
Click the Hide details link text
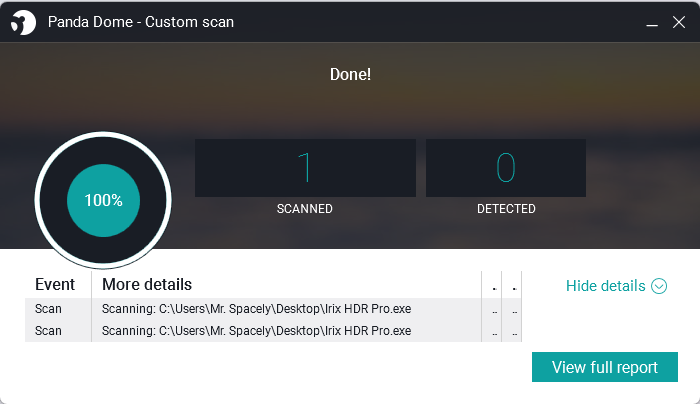point(605,286)
